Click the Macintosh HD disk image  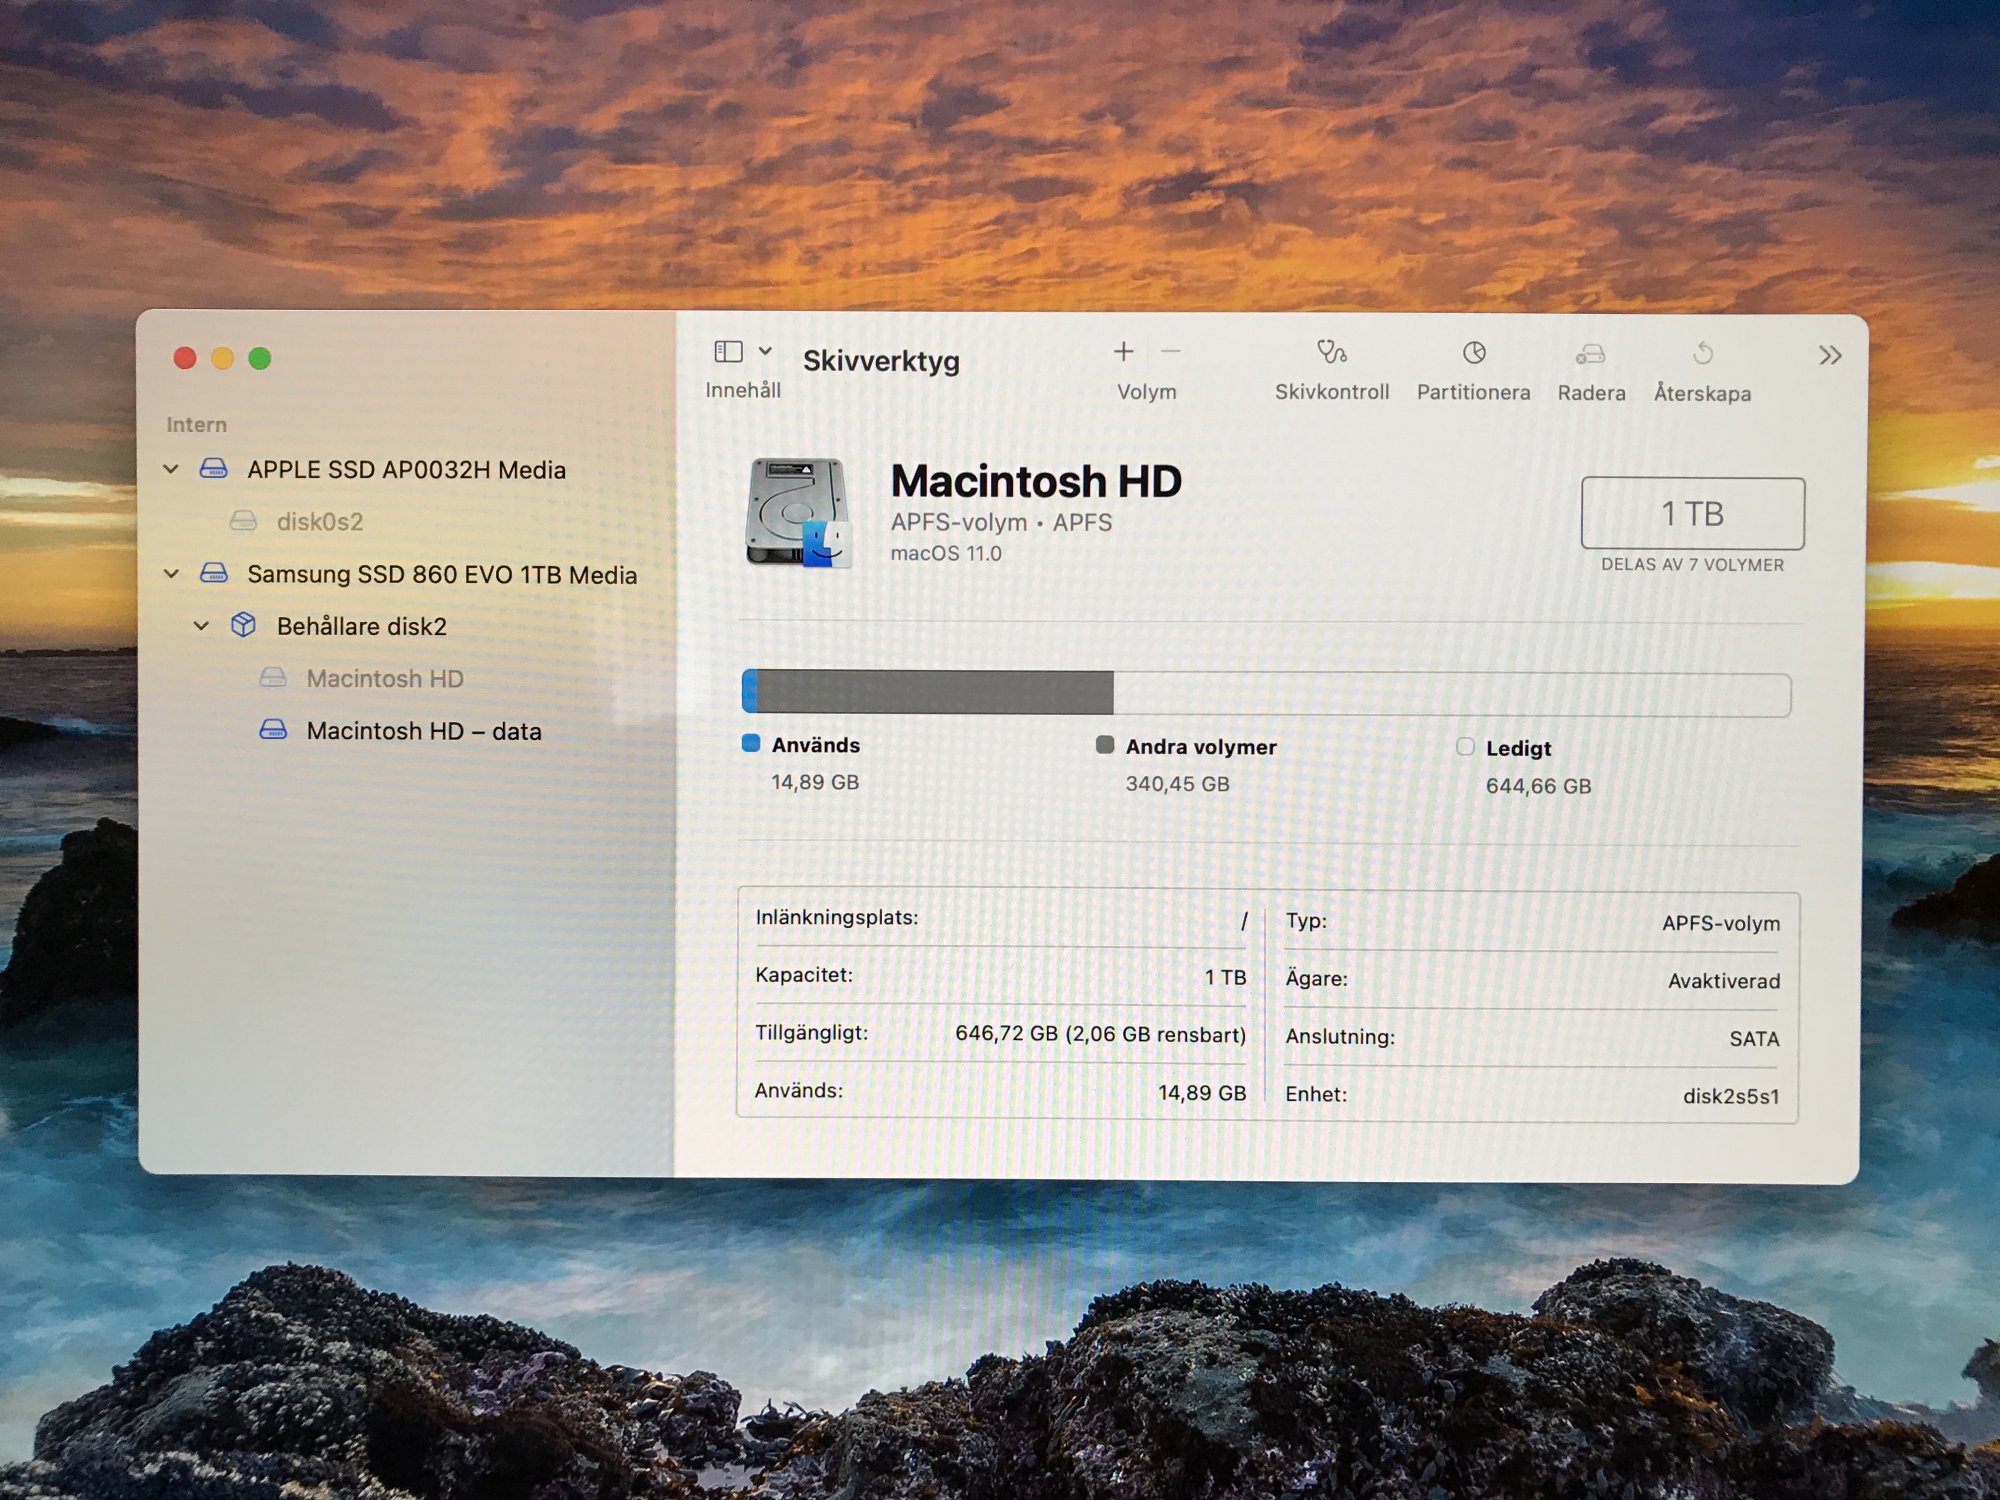(797, 512)
